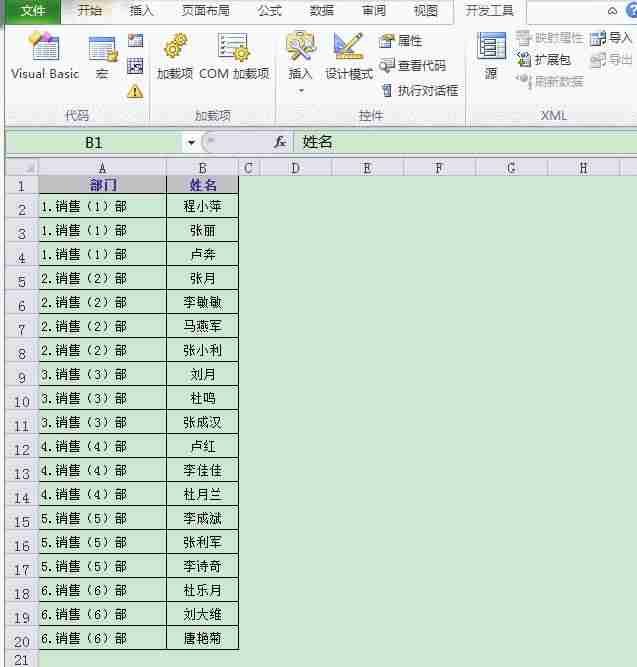Click the Insert Function fx icon
The width and height of the screenshot is (637, 667).
coord(280,142)
